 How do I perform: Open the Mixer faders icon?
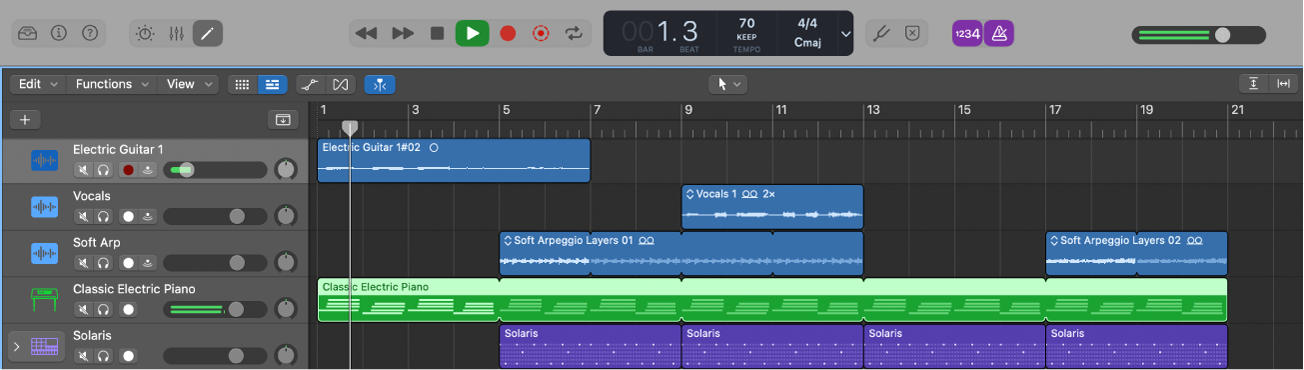[x=177, y=33]
